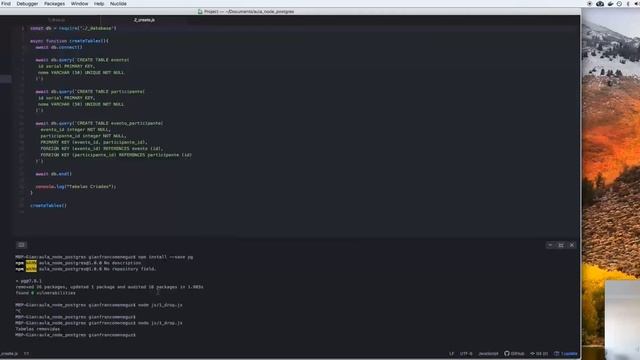Click the file name in status bar
This screenshot has height=360, width=640.
9,353
